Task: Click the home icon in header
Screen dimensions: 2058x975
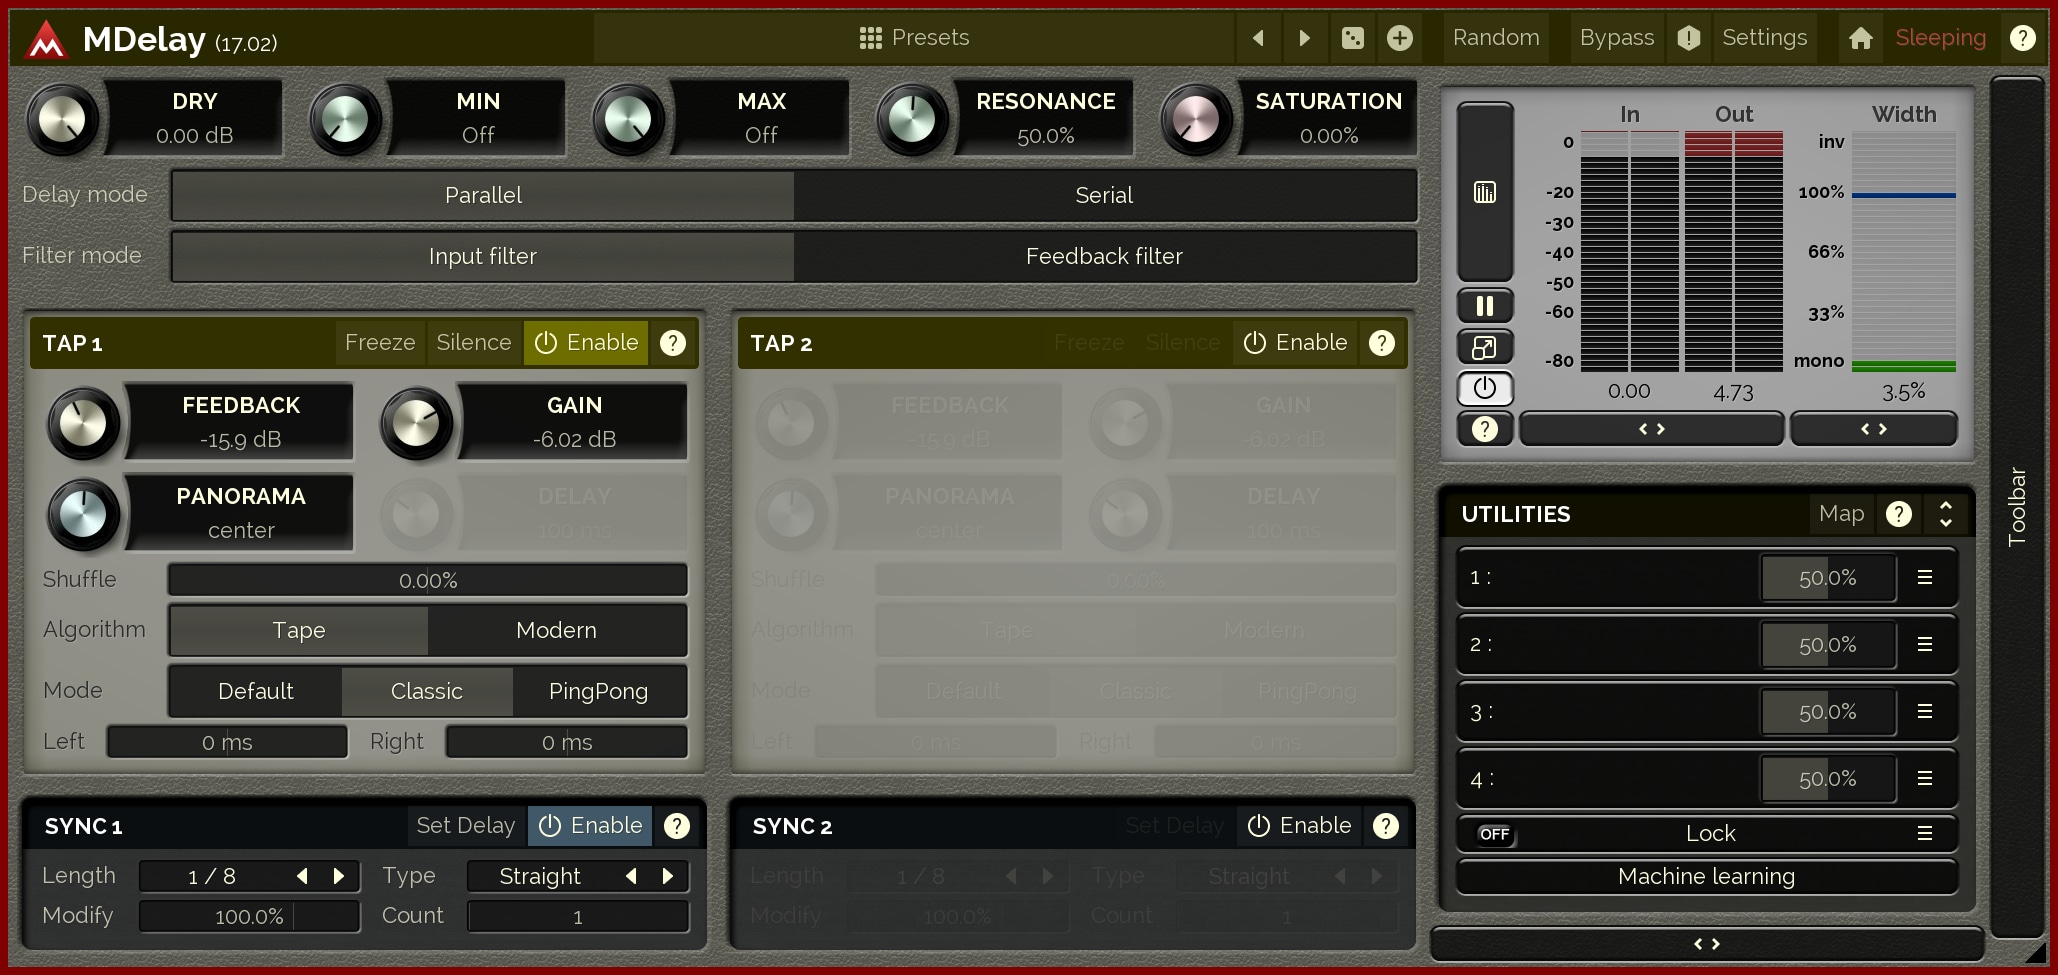Action: point(1860,38)
